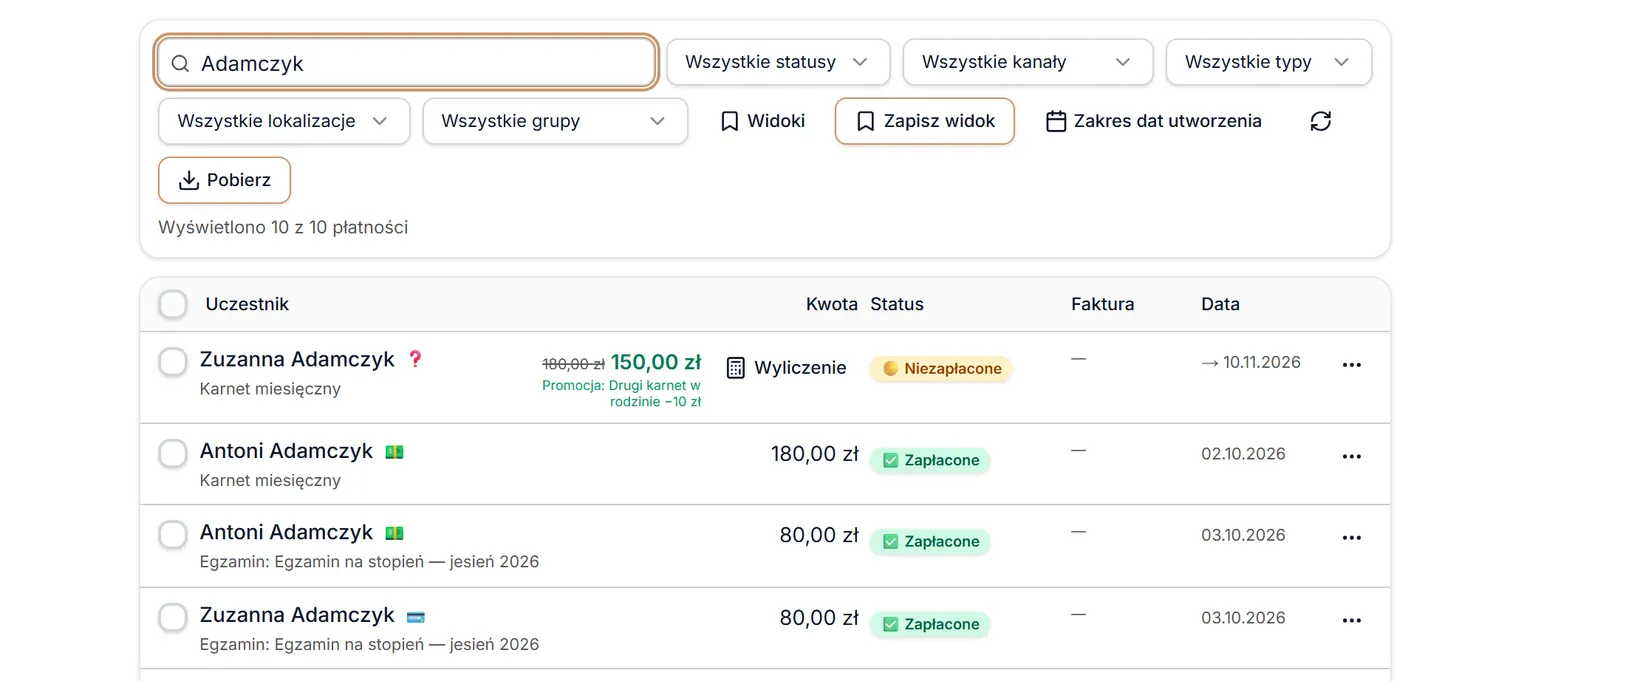1640x681 pixels.
Task: Click Wyświetlono 10 z 10 płatności text
Action: coord(283,227)
